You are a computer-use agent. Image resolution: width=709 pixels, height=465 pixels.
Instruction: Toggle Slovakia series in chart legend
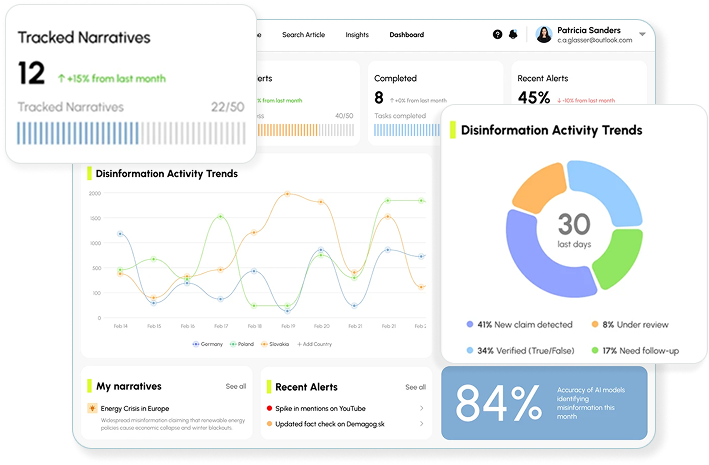(276, 343)
